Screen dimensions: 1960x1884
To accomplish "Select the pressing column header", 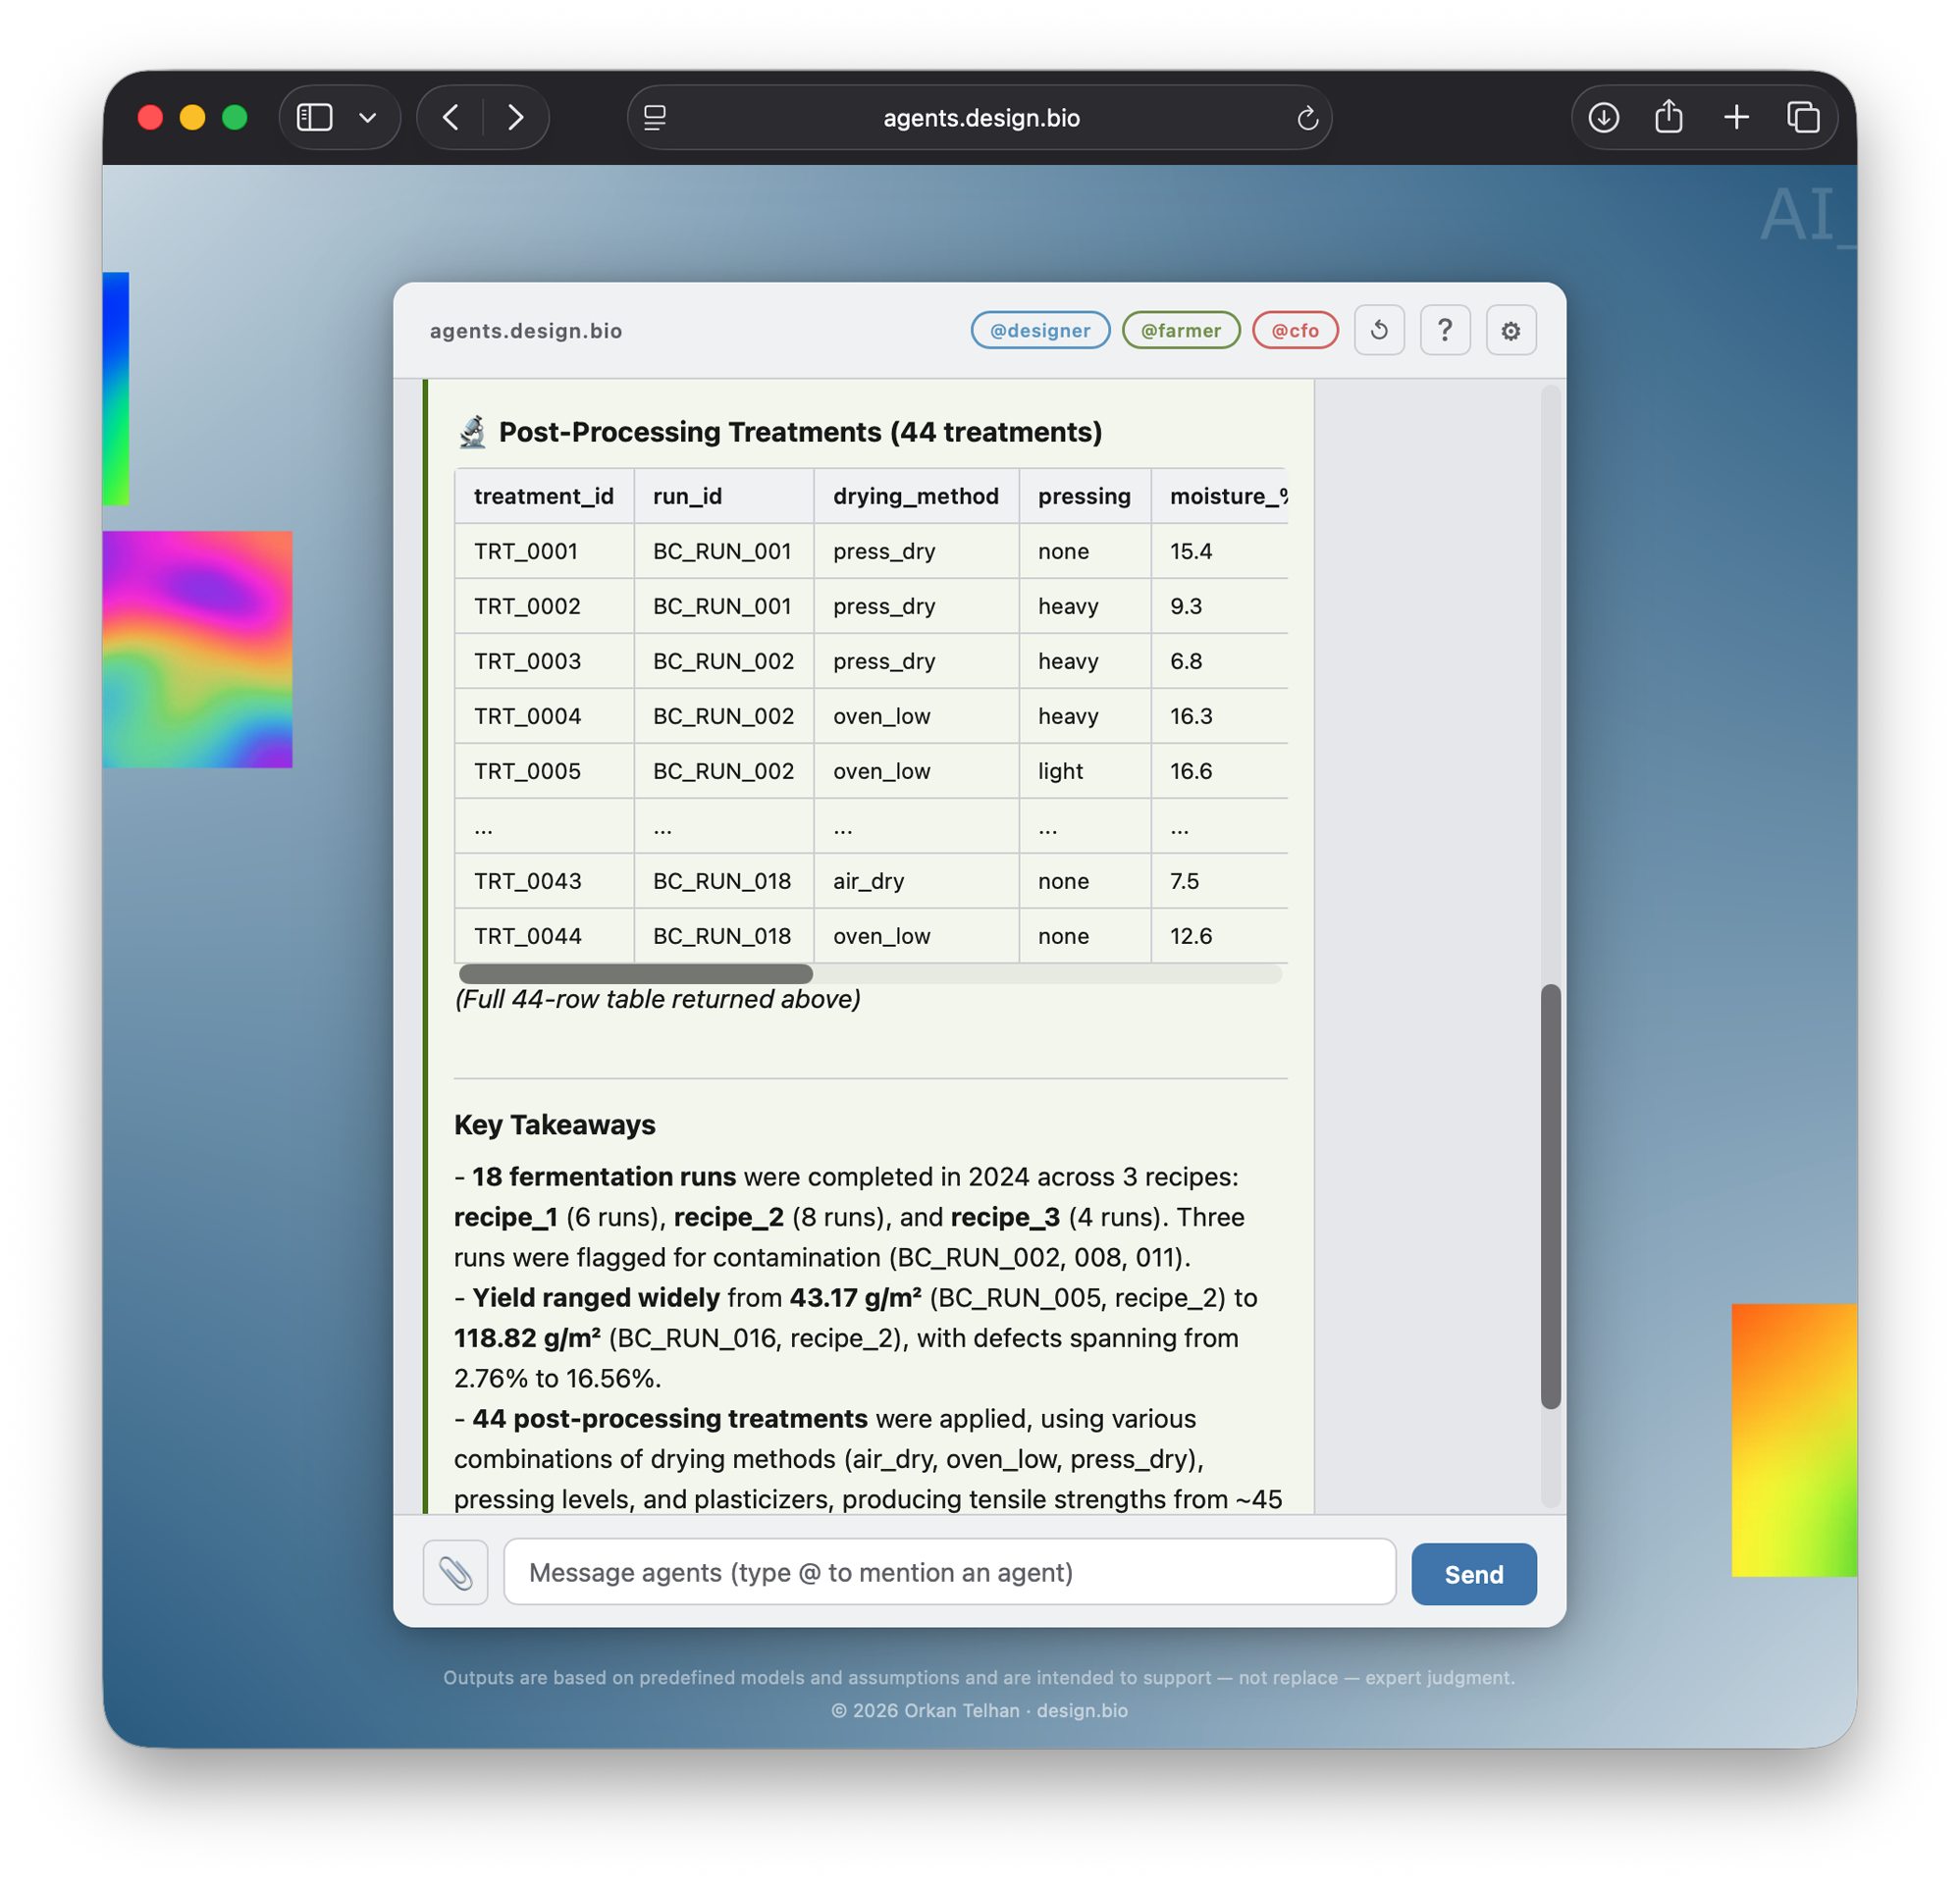I will (1085, 496).
